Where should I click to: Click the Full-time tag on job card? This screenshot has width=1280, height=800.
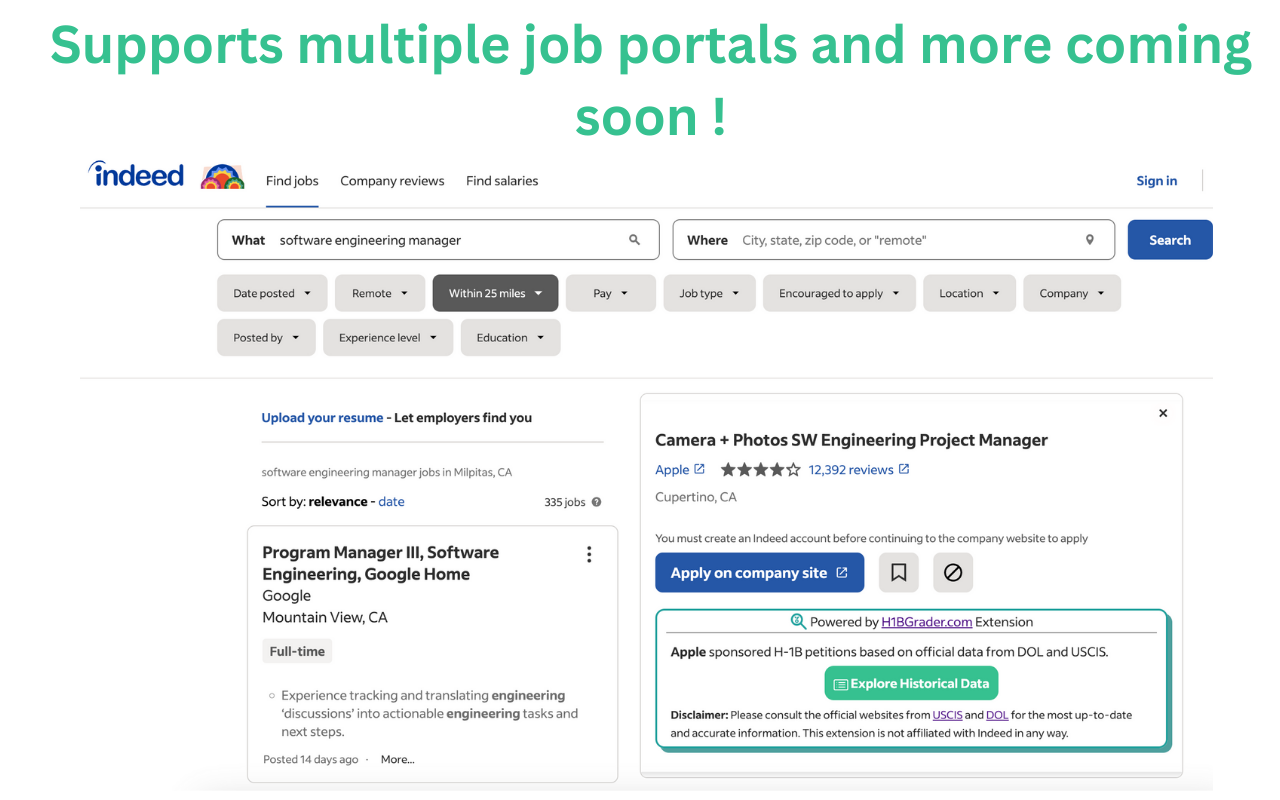tap(297, 651)
